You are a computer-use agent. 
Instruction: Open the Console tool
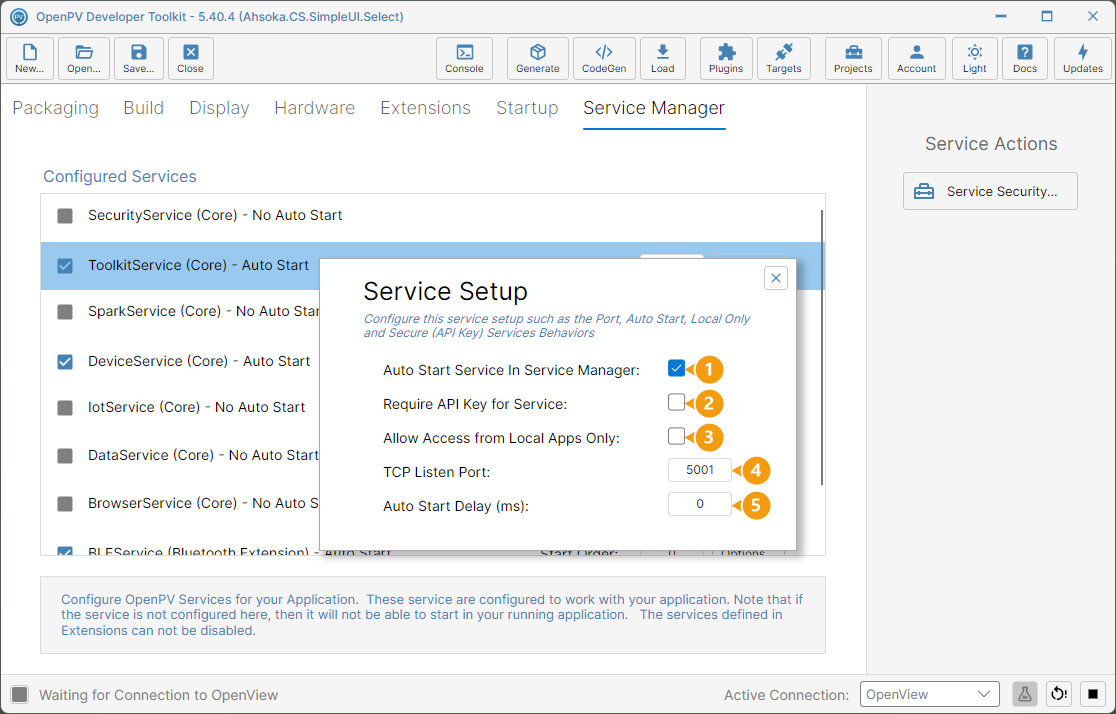click(x=464, y=58)
